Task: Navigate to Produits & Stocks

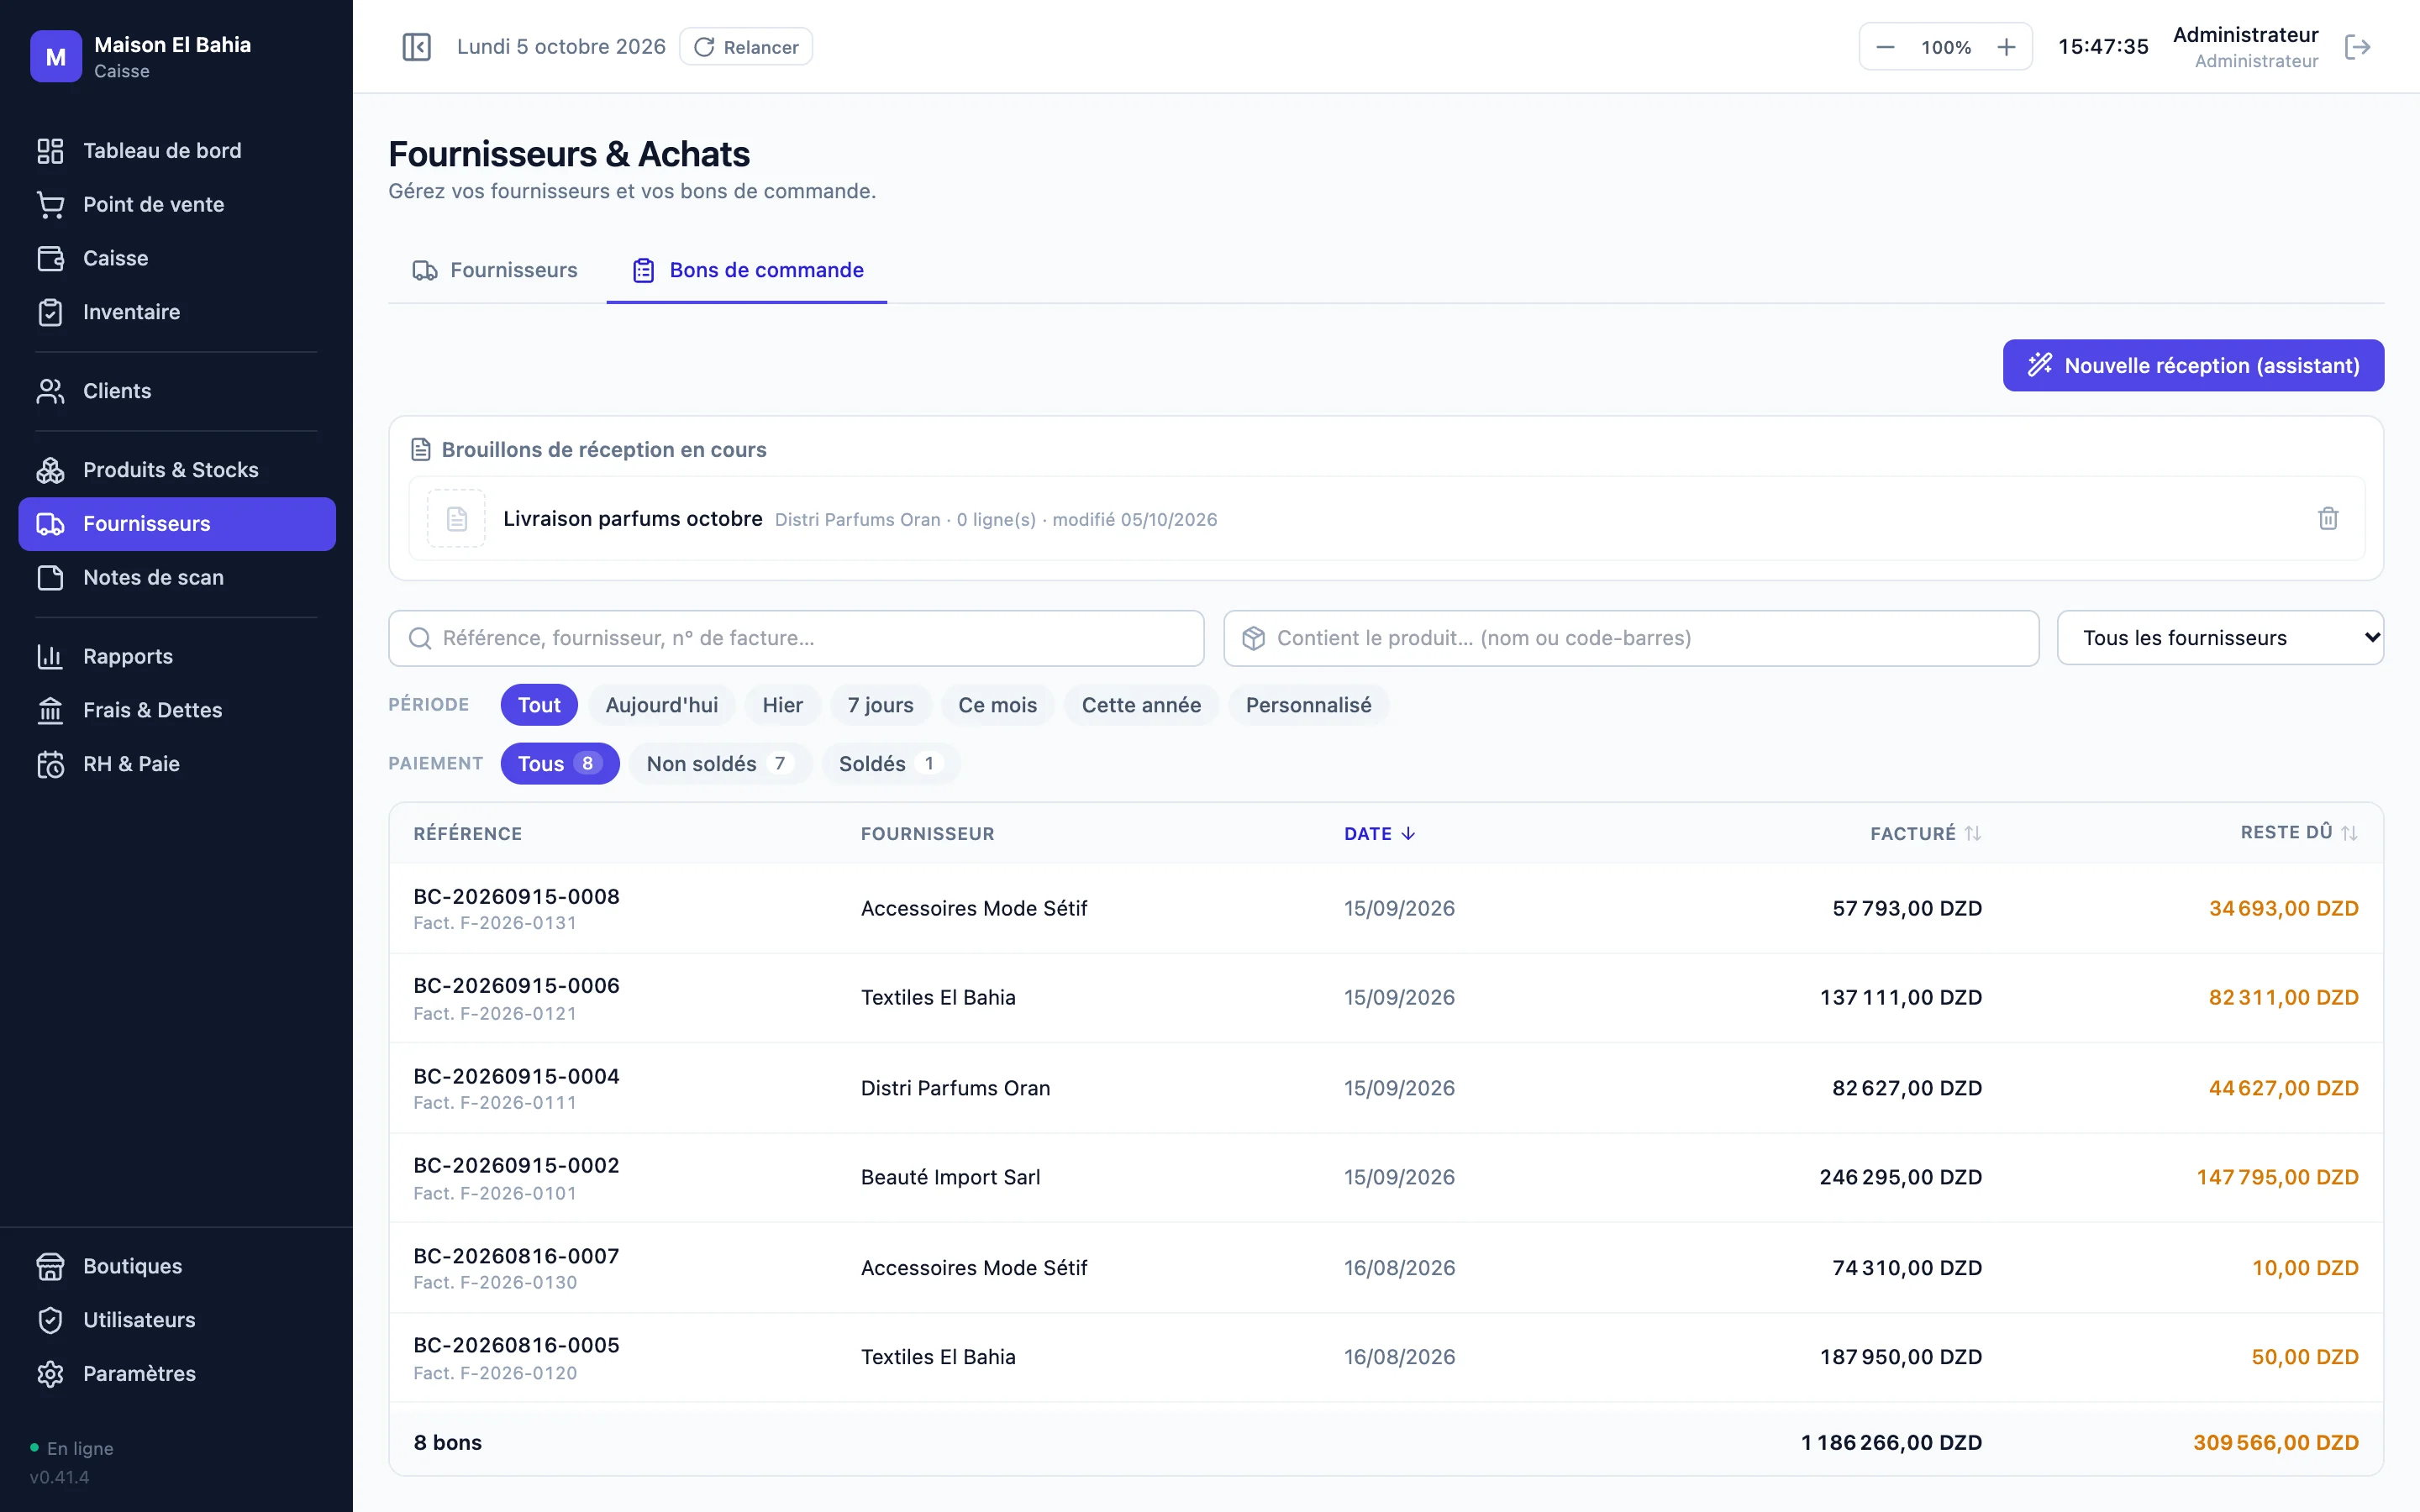Action: pyautogui.click(x=177, y=470)
